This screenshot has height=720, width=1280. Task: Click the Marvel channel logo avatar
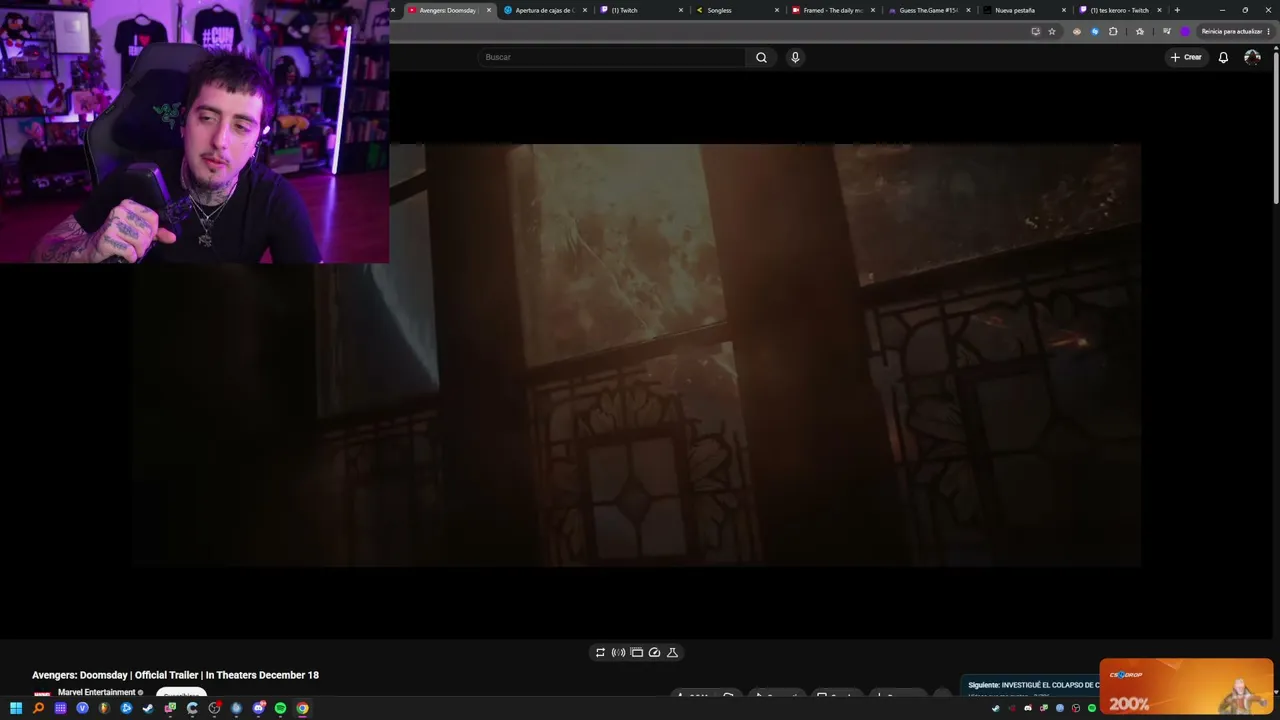click(x=42, y=694)
